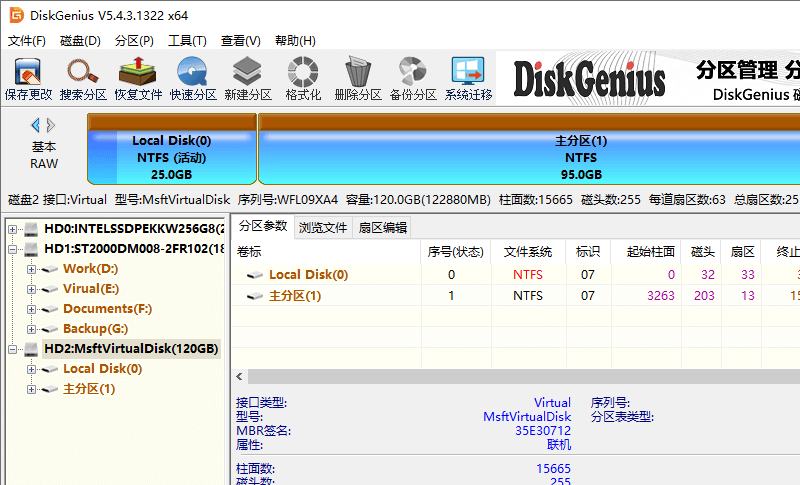Click MBR signature value 35E30712

(x=543, y=430)
